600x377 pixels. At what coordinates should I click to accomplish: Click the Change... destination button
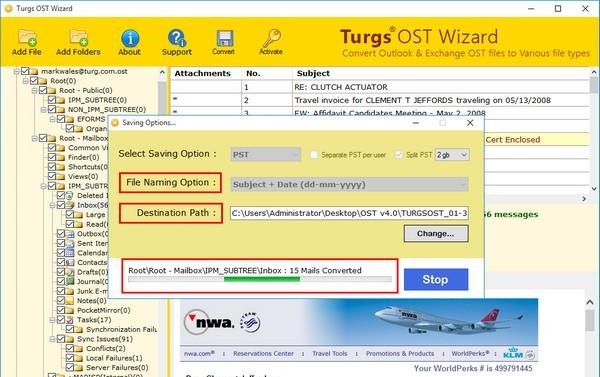point(436,233)
